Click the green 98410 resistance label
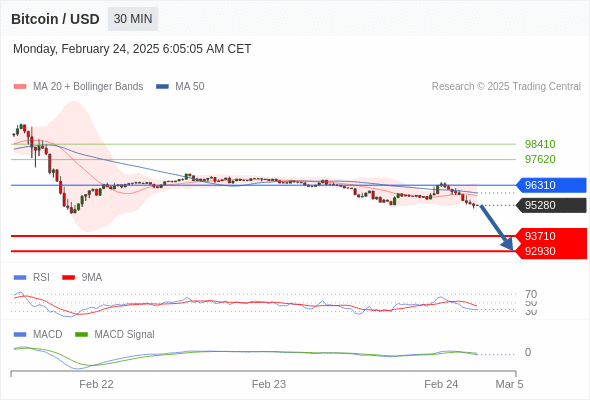Screen dimensions: 590x400 540,144
